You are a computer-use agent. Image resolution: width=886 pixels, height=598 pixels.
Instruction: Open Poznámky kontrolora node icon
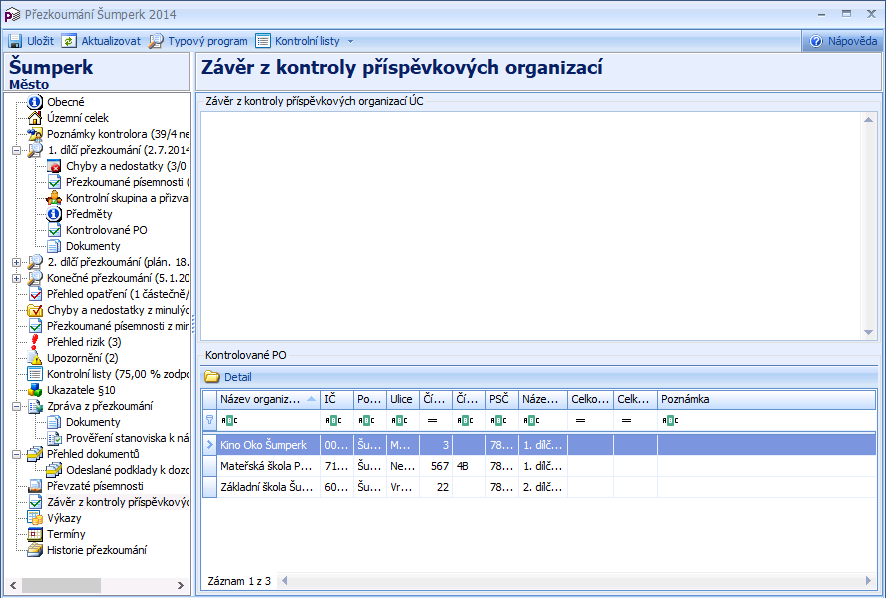[x=35, y=134]
